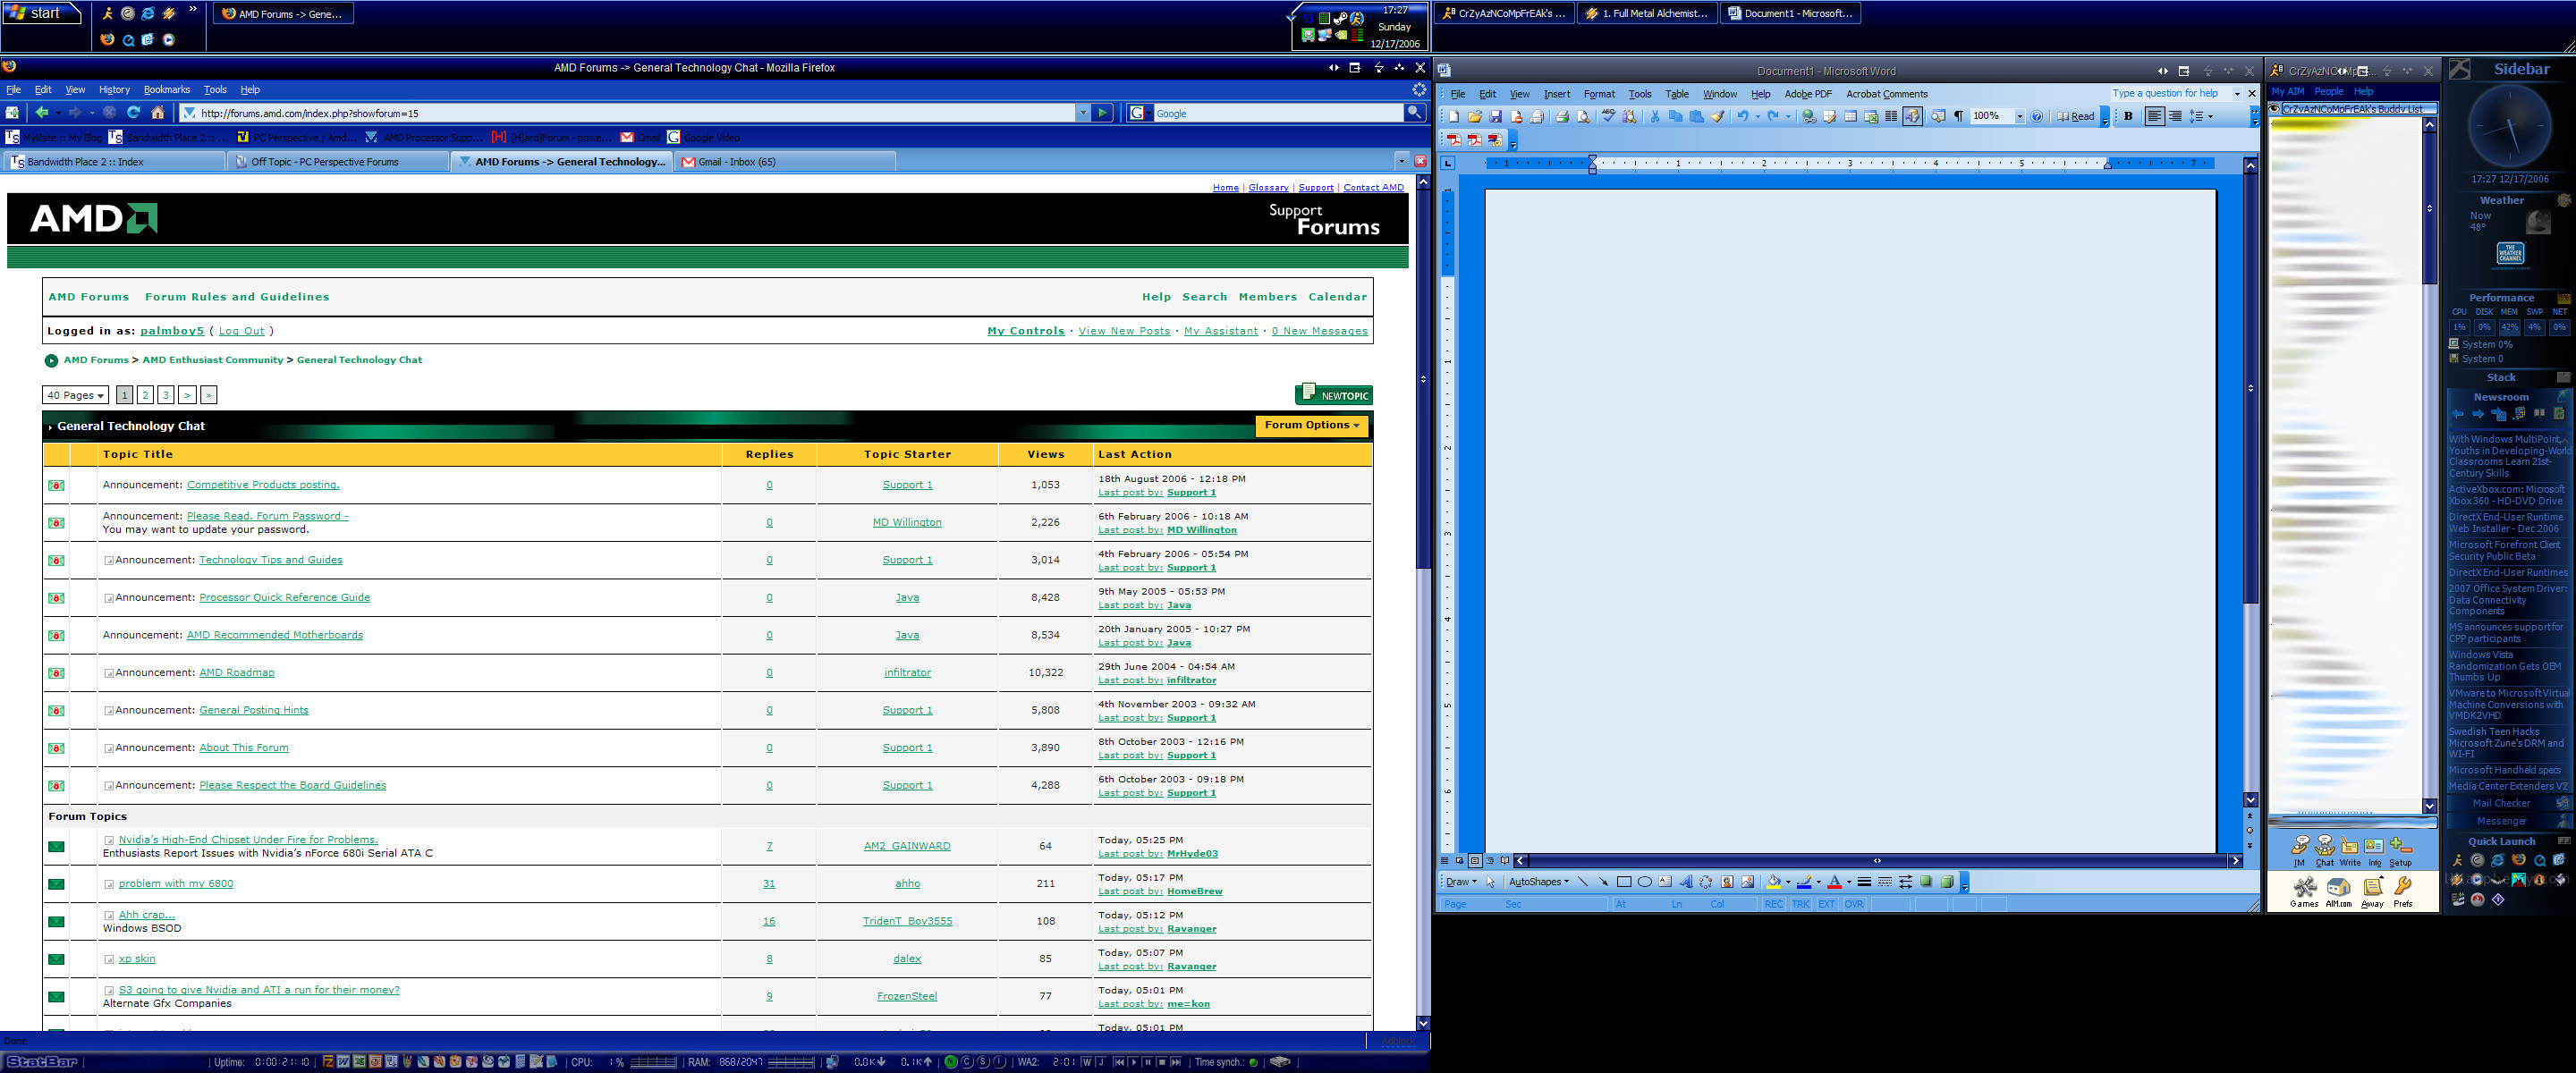Click the Log Out link on forum
The height and width of the screenshot is (1073, 2576).
242,331
